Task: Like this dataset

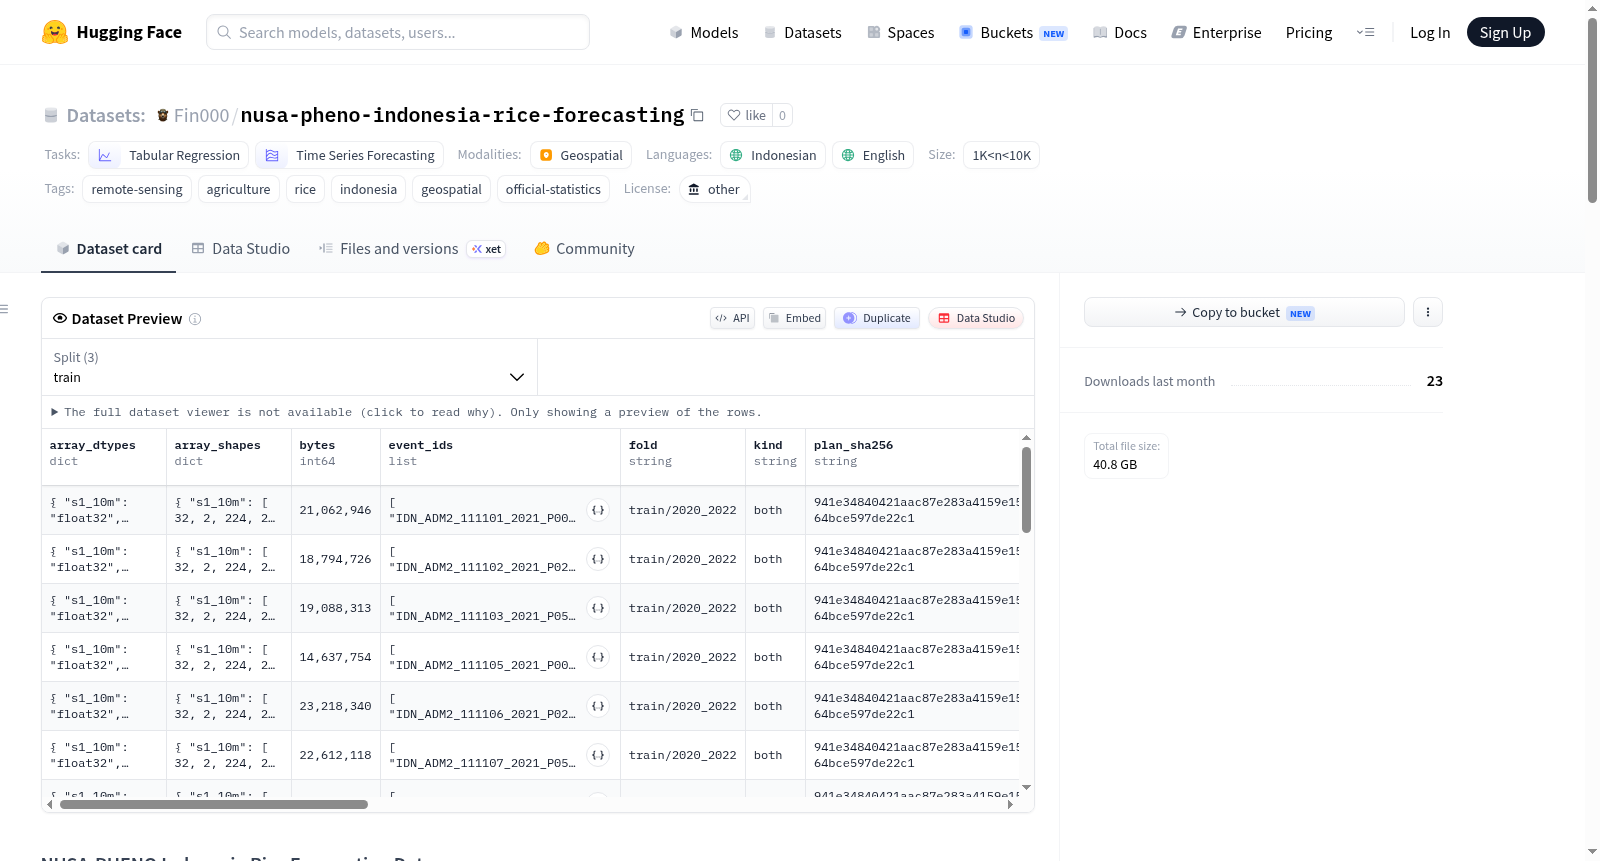Action: click(747, 116)
